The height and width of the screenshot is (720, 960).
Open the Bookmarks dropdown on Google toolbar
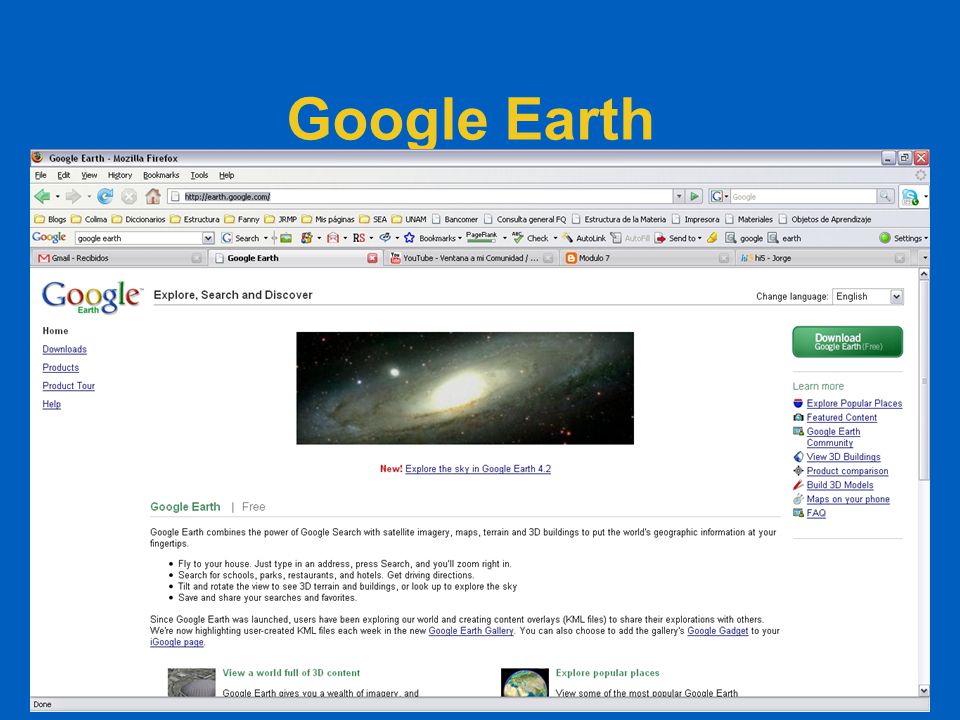click(460, 238)
